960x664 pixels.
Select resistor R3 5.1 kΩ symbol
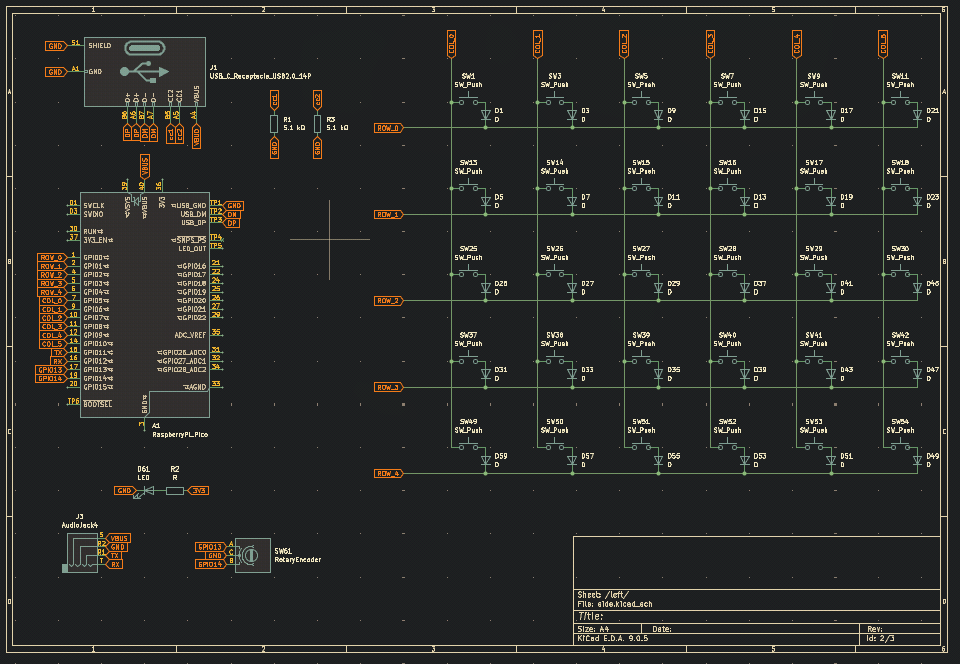pos(317,123)
